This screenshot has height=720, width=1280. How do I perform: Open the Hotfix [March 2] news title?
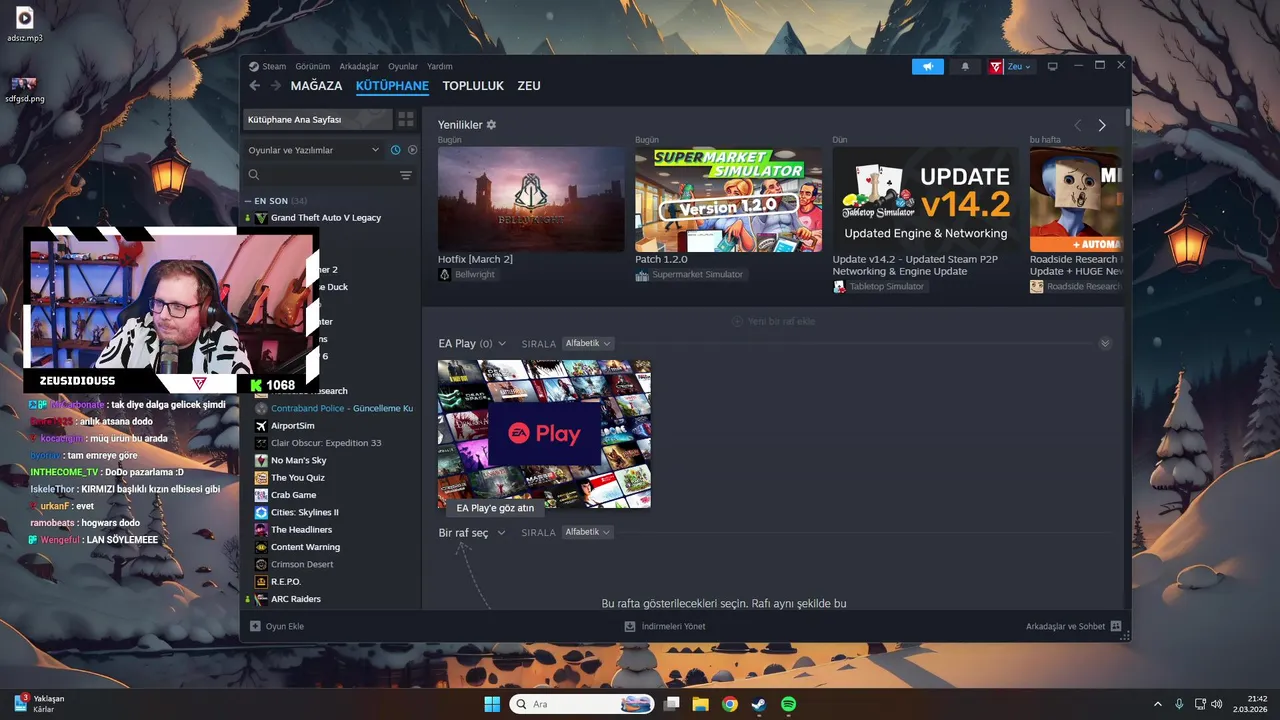click(475, 259)
